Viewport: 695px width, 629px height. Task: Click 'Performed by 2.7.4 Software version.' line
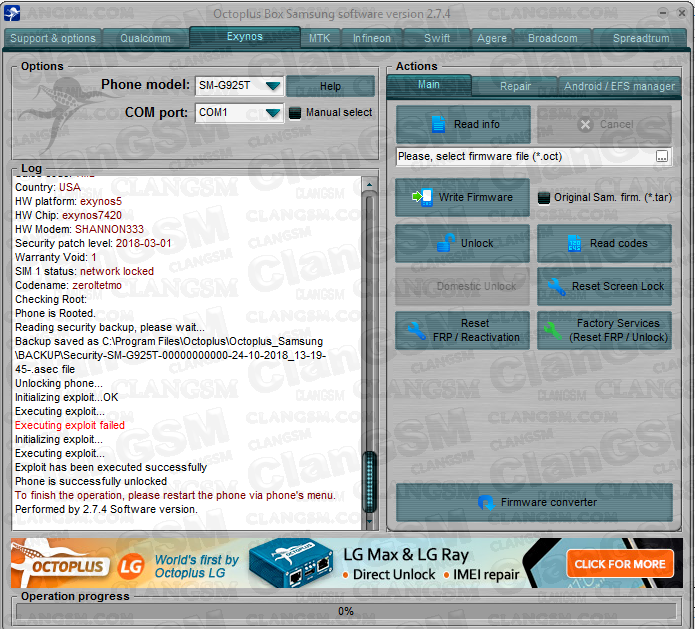[x=106, y=509]
